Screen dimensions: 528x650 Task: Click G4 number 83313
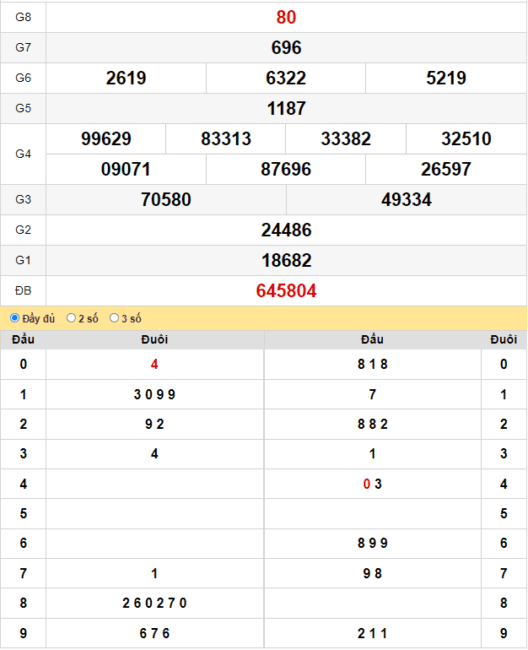226,138
